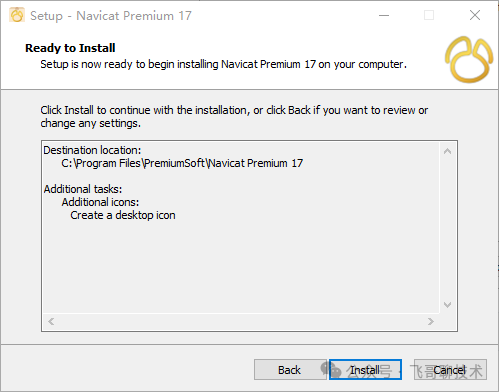Minimize the Setup window
Image resolution: width=499 pixels, height=392 pixels.
click(x=384, y=15)
